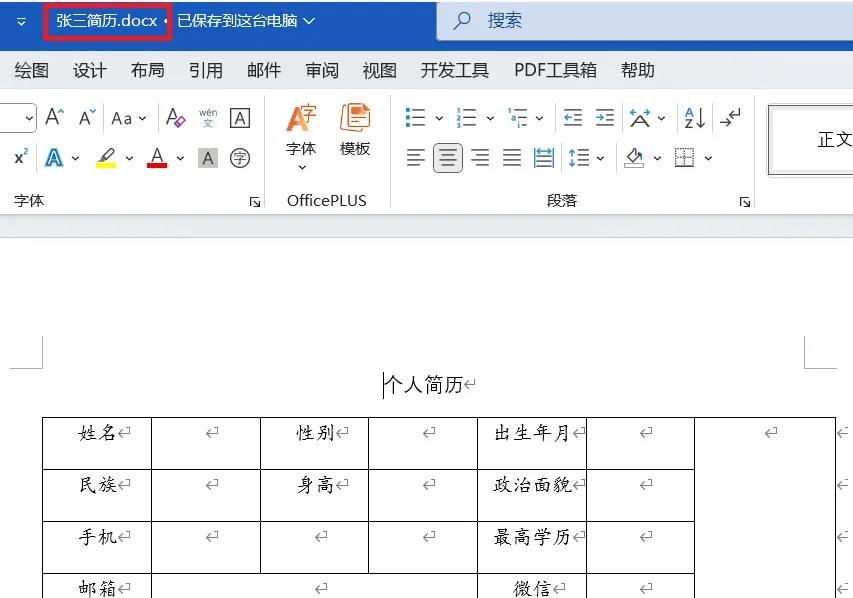Apply red font color

[157, 158]
